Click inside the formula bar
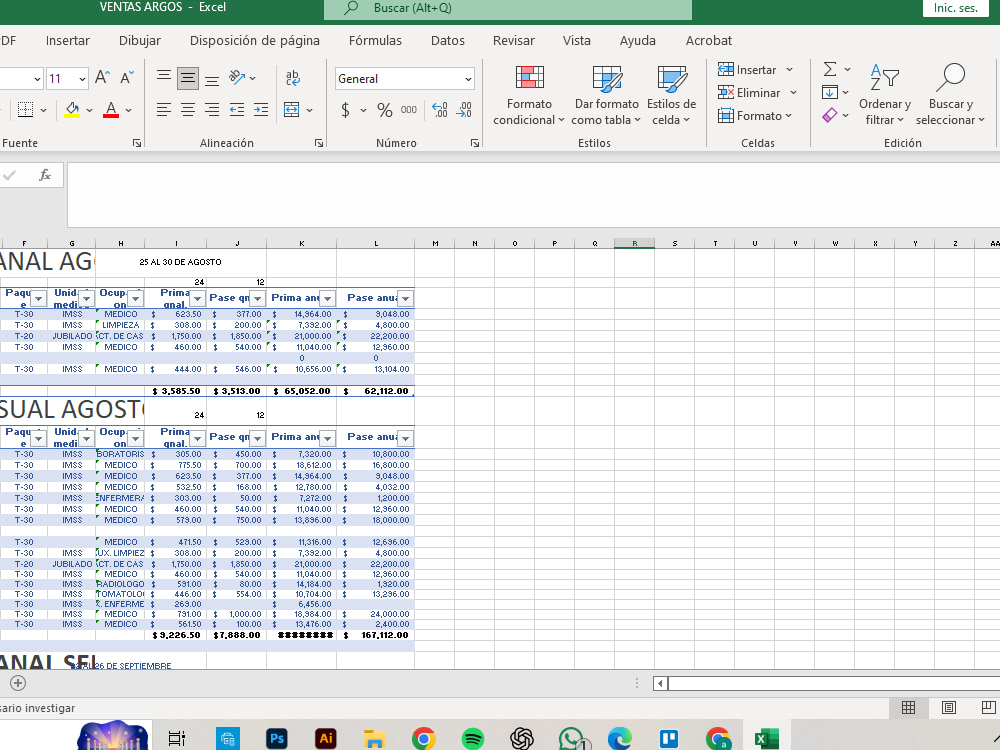The height and width of the screenshot is (750, 1000). coord(533,195)
